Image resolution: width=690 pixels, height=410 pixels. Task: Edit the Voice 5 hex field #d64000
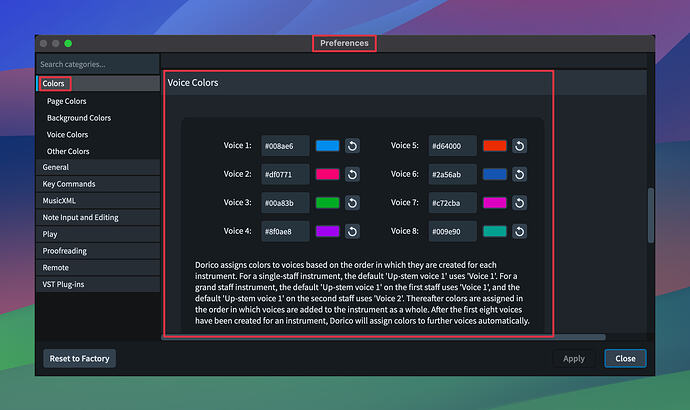452,146
